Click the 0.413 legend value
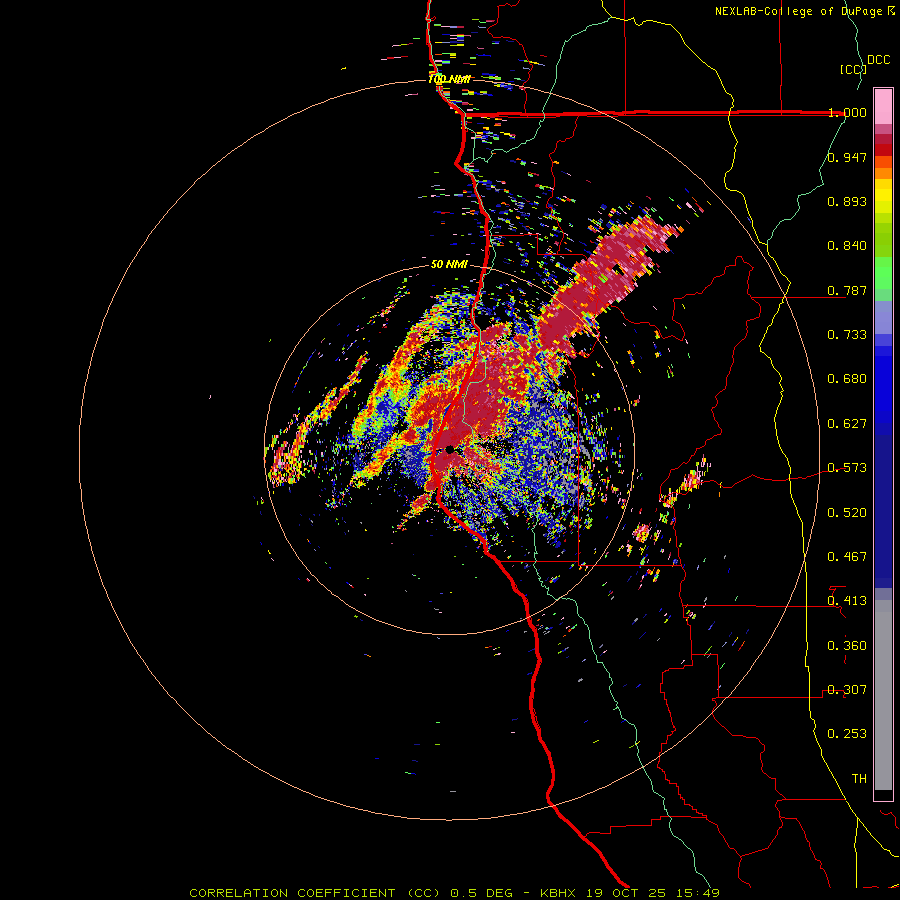 [x=847, y=601]
